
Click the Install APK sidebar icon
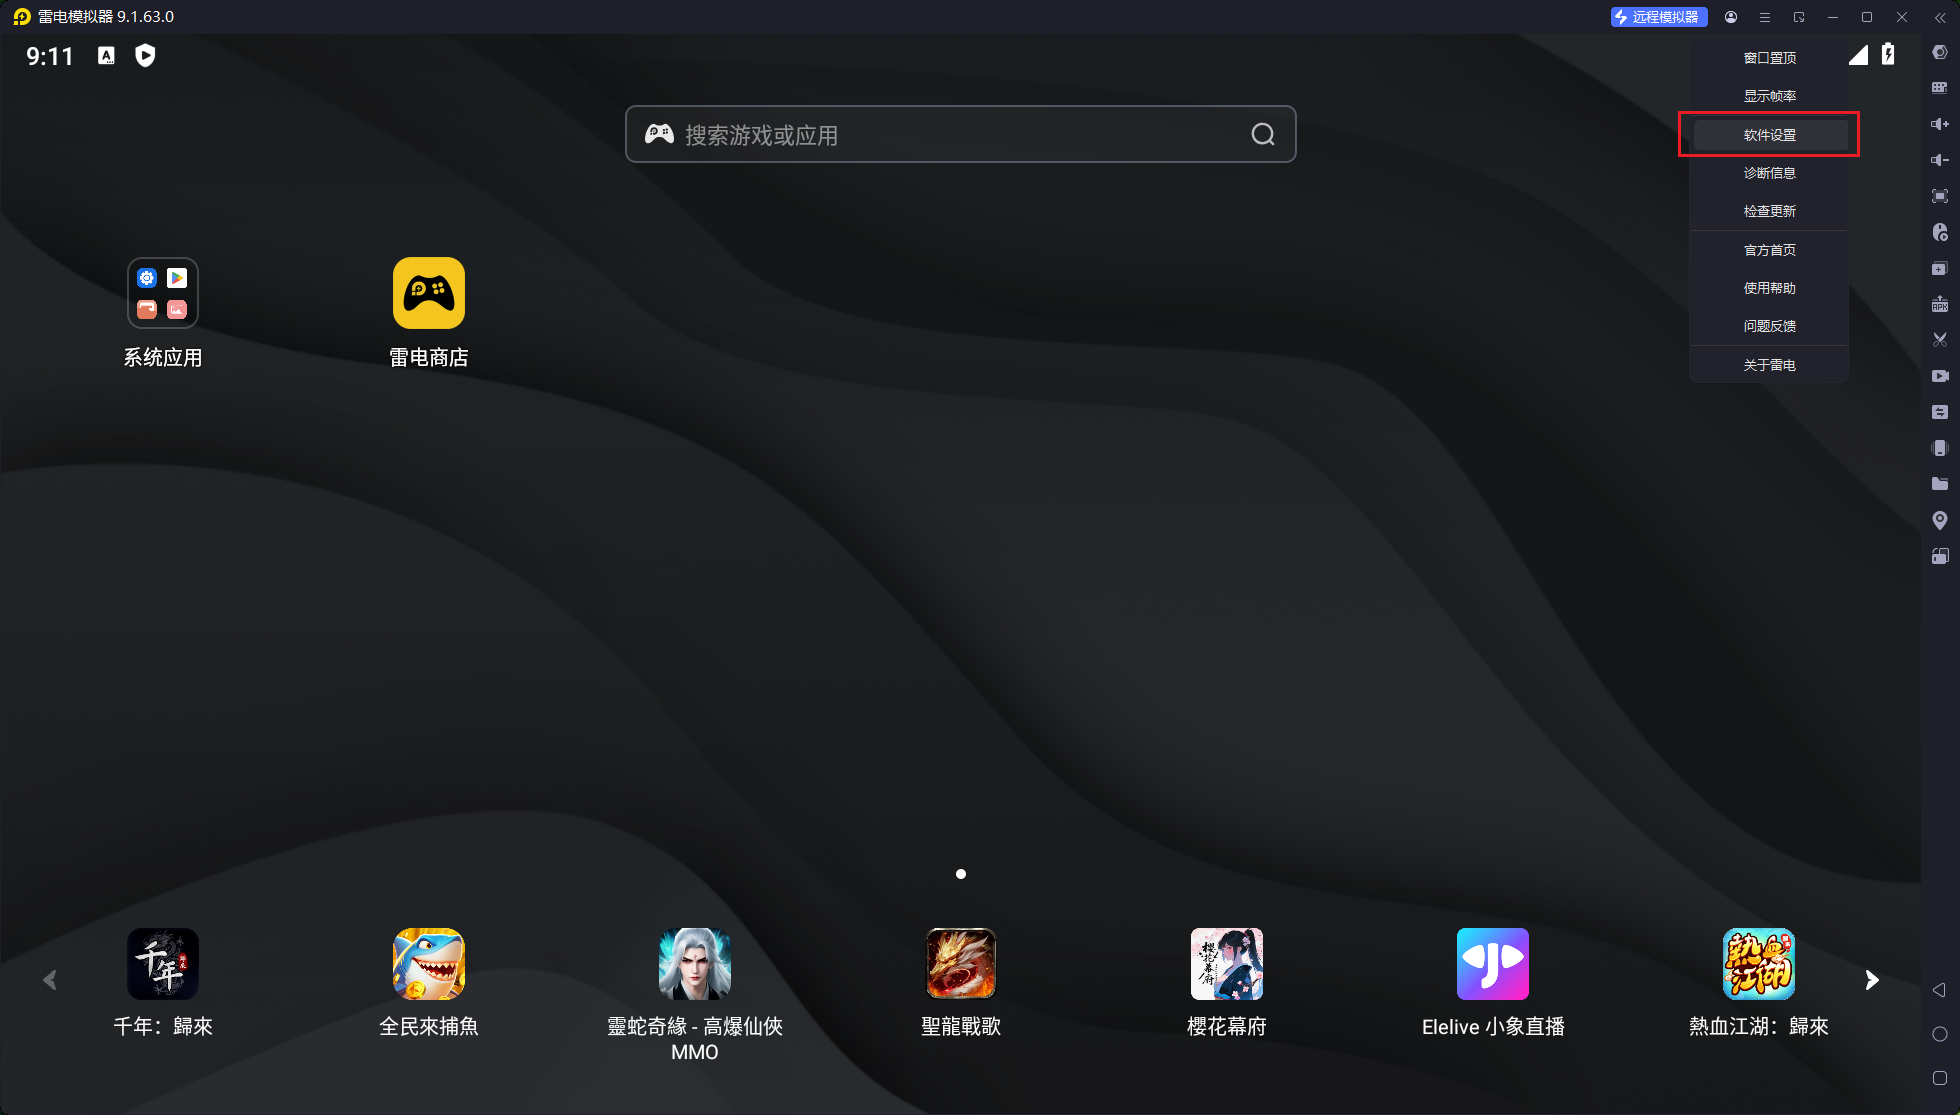point(1939,304)
